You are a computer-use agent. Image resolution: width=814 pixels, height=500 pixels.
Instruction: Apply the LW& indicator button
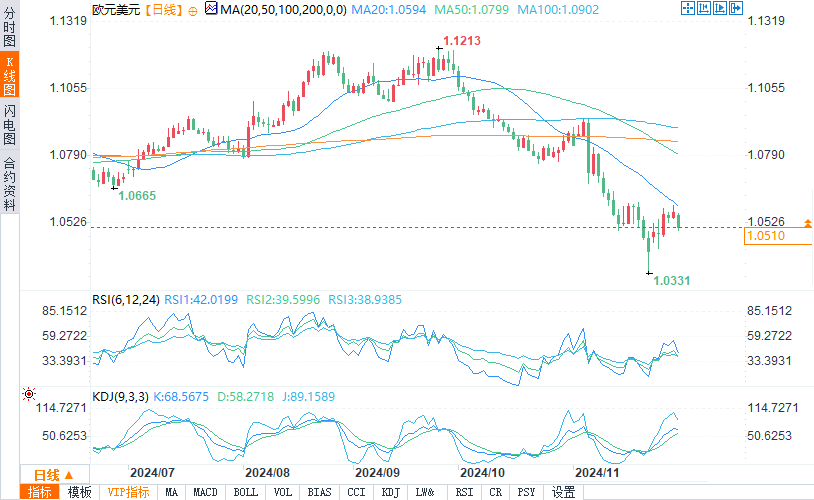[425, 492]
